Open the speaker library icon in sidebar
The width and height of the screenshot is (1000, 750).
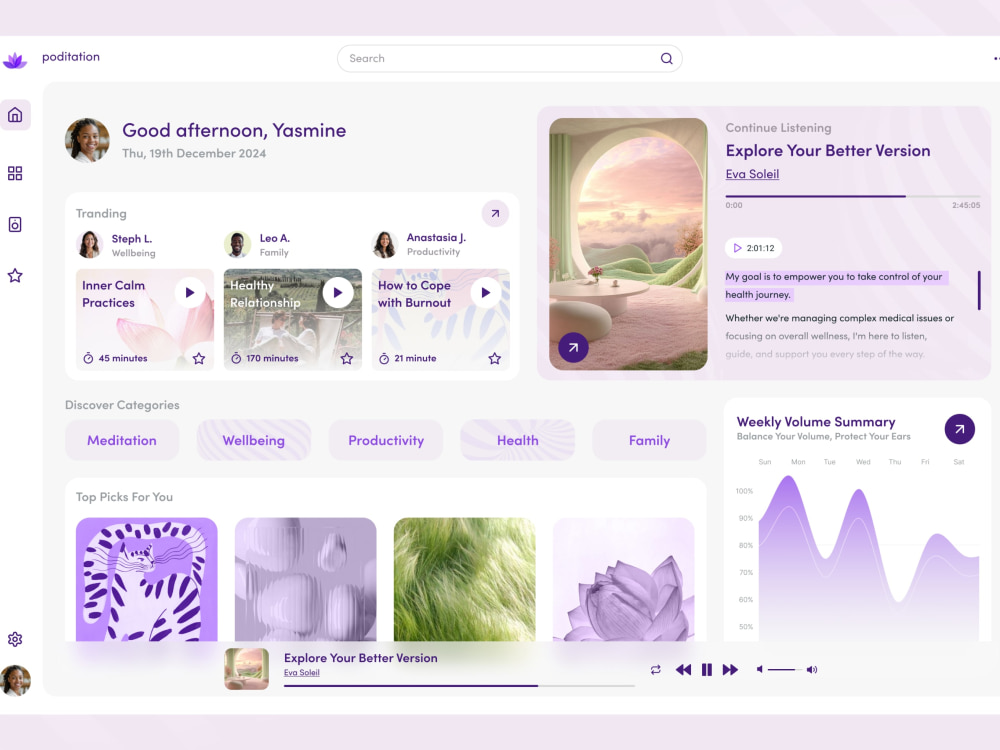[15, 224]
